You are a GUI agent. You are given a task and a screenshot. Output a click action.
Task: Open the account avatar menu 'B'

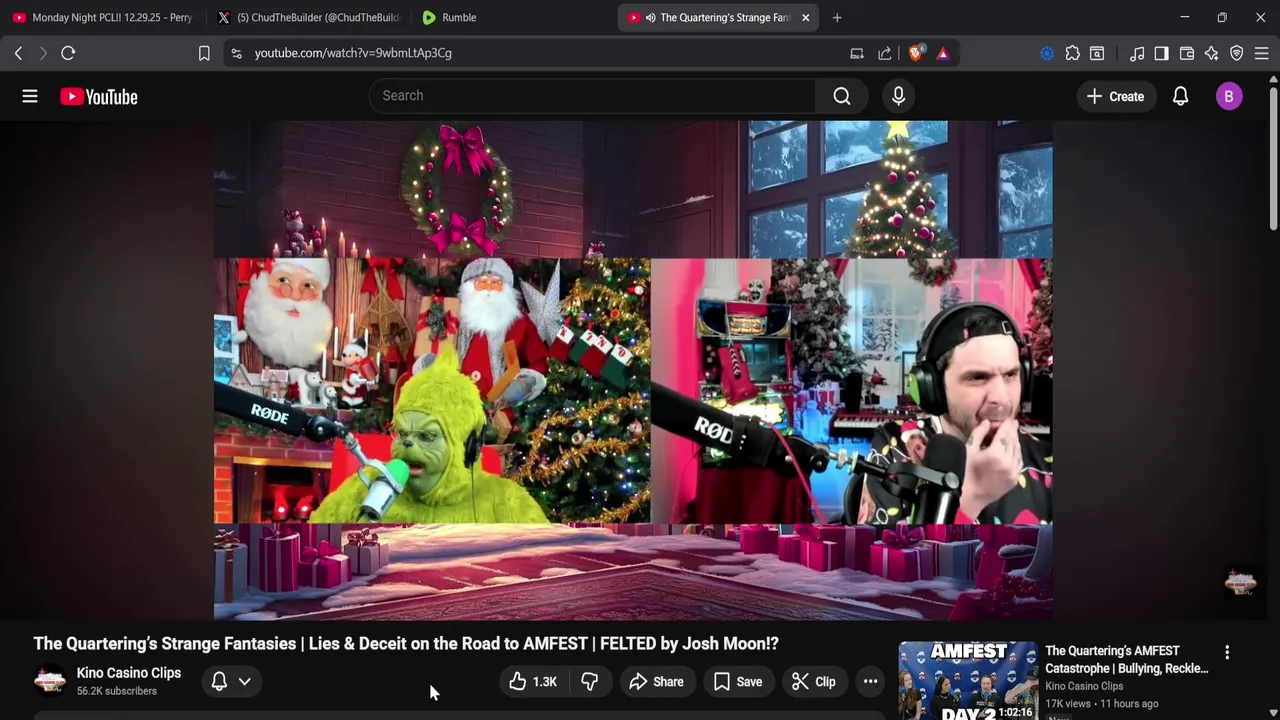(x=1229, y=96)
